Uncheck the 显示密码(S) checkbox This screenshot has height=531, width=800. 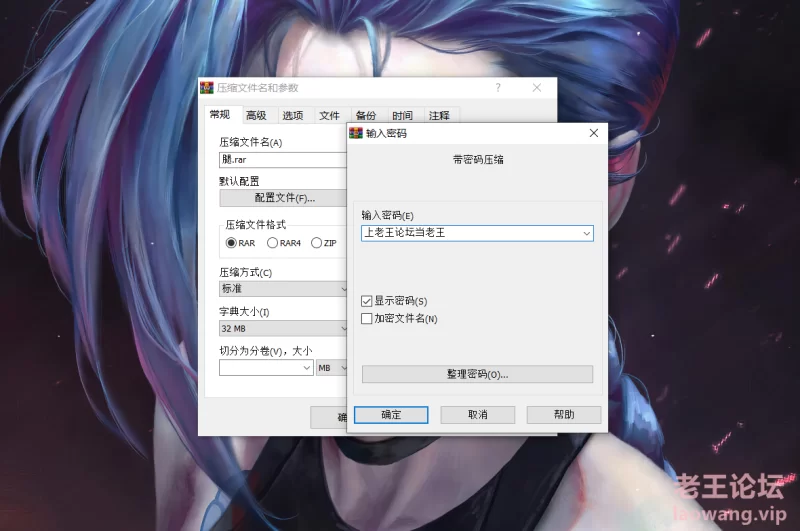[x=366, y=301]
